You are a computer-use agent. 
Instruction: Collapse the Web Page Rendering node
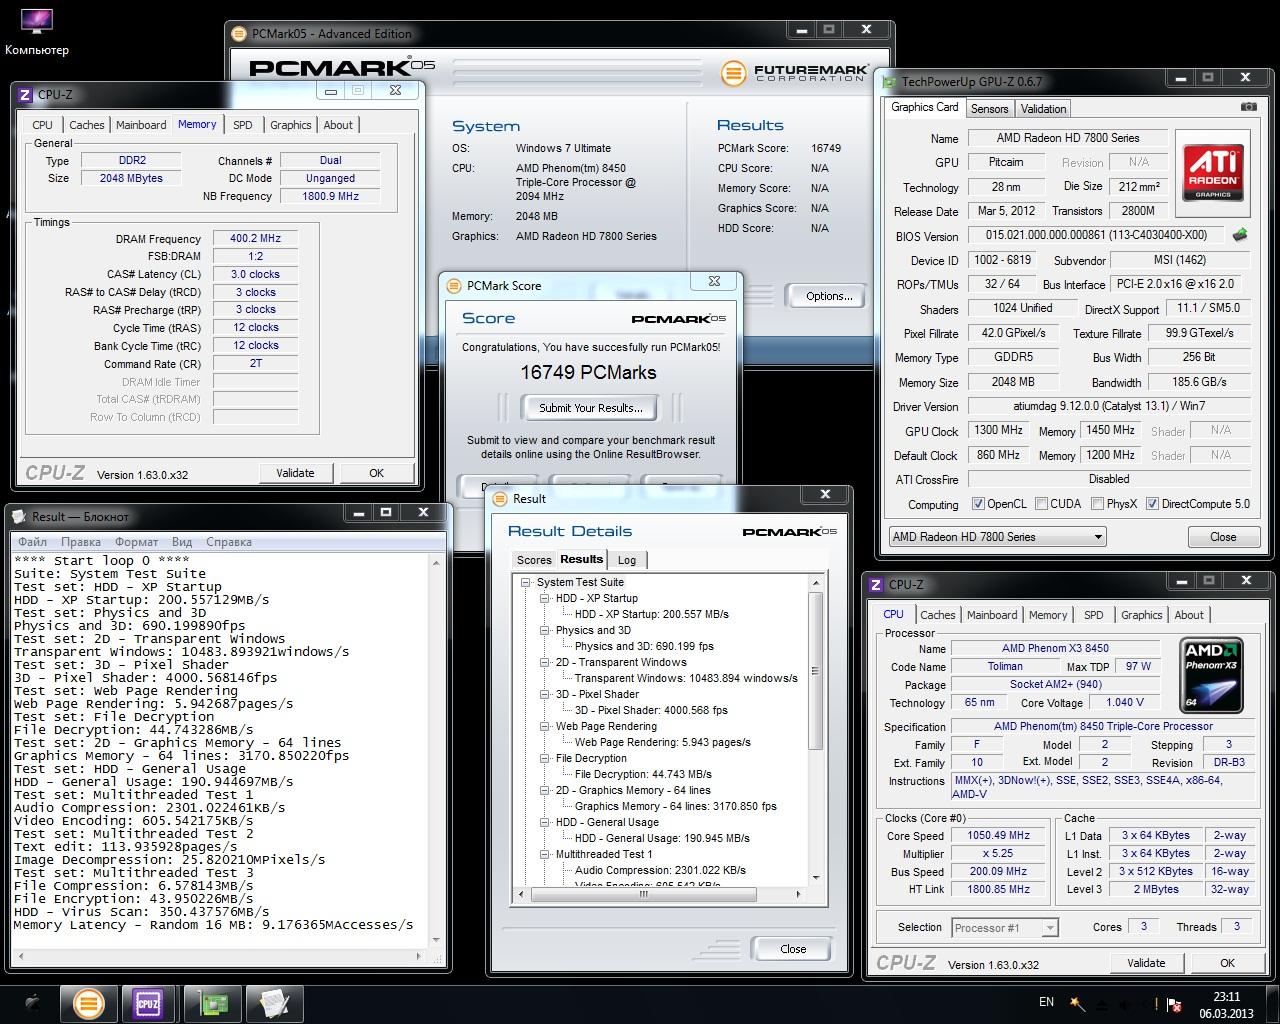[546, 726]
